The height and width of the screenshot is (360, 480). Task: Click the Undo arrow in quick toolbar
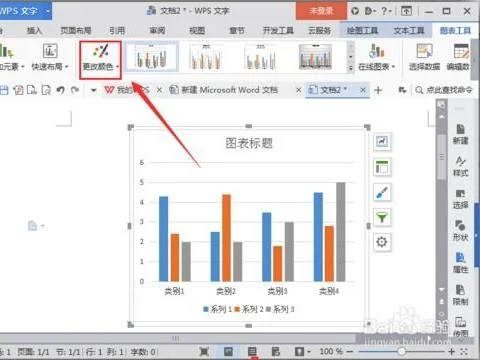[60, 90]
